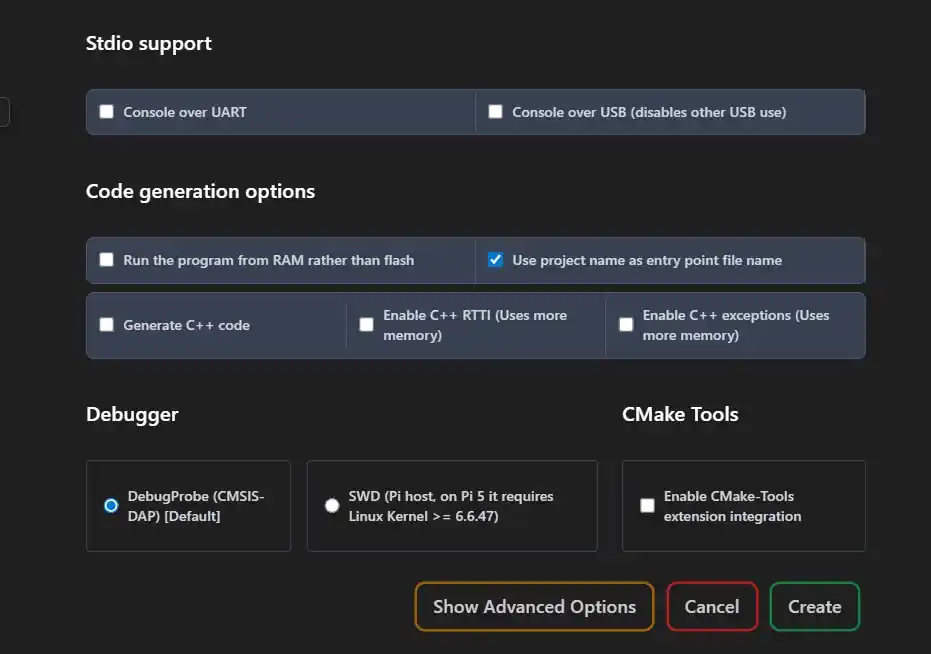Click the Stdio support heading
Viewport: 931px width, 654px height.
[149, 44]
